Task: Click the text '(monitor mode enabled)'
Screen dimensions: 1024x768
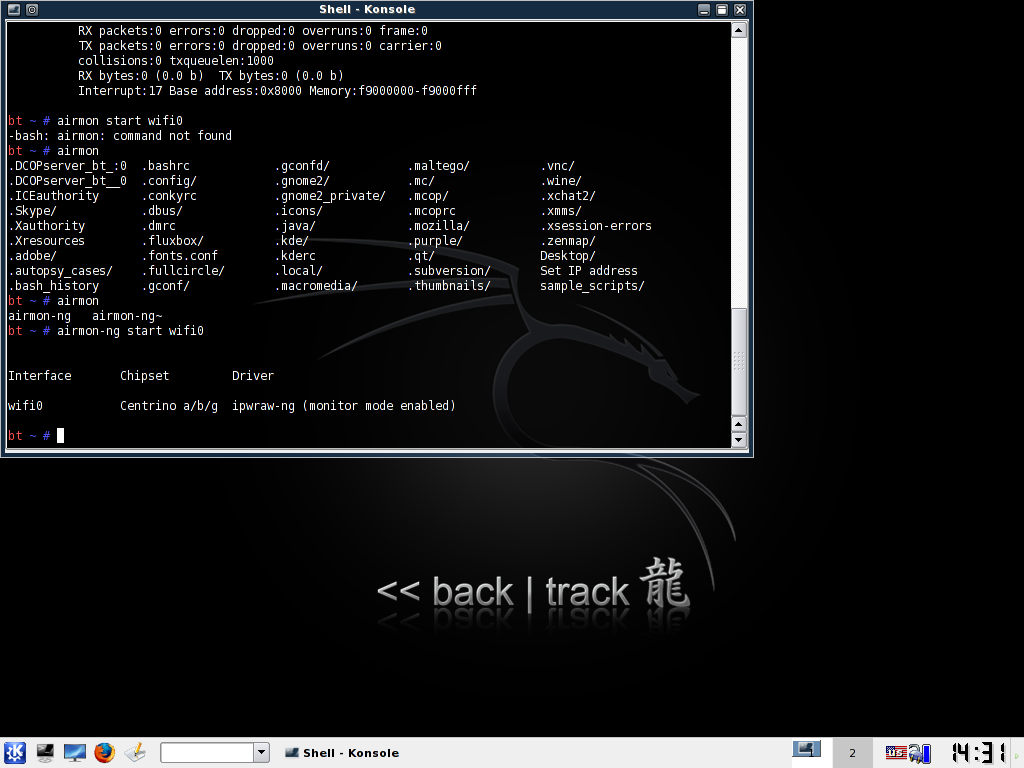Action: click(379, 406)
